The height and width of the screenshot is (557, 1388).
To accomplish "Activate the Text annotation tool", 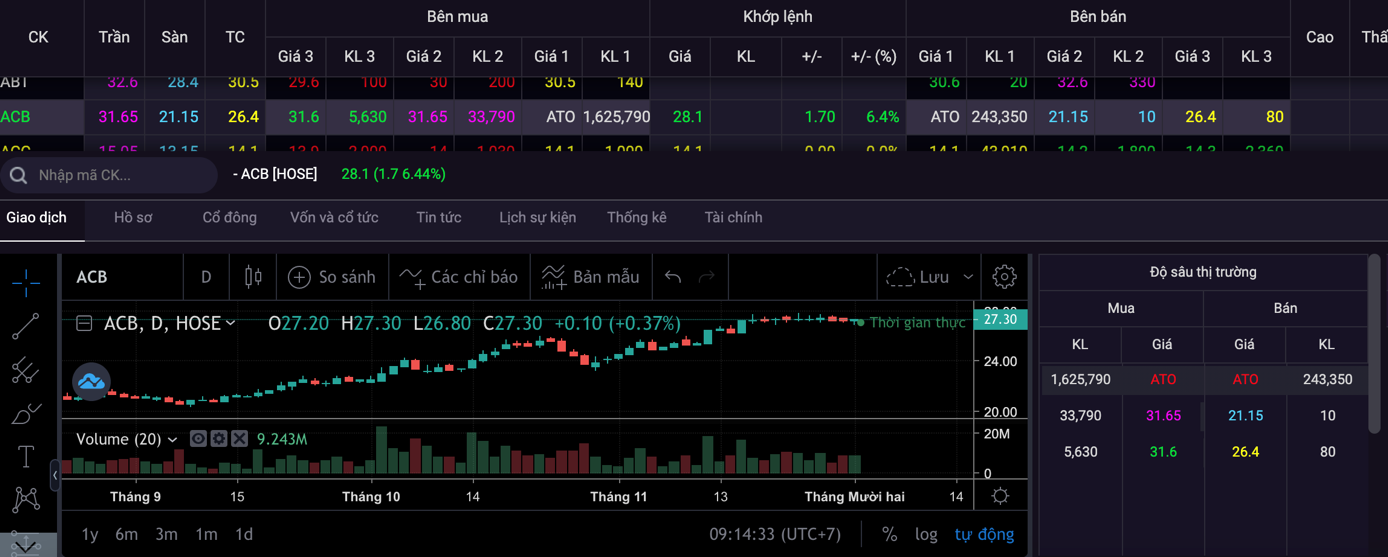I will (26, 457).
